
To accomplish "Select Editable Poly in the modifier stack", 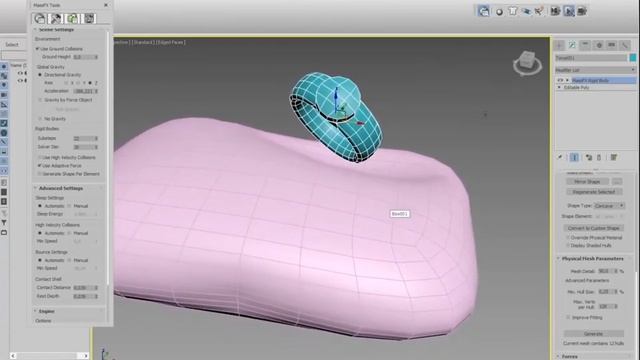I will click(x=576, y=87).
